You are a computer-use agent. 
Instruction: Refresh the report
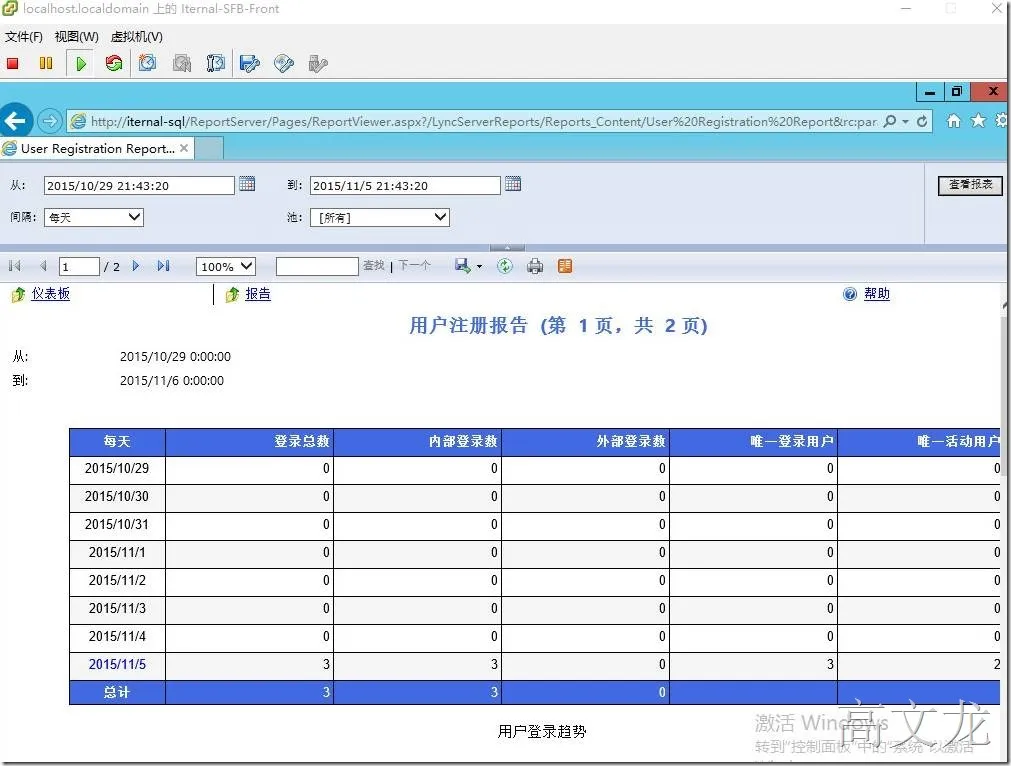pos(505,266)
